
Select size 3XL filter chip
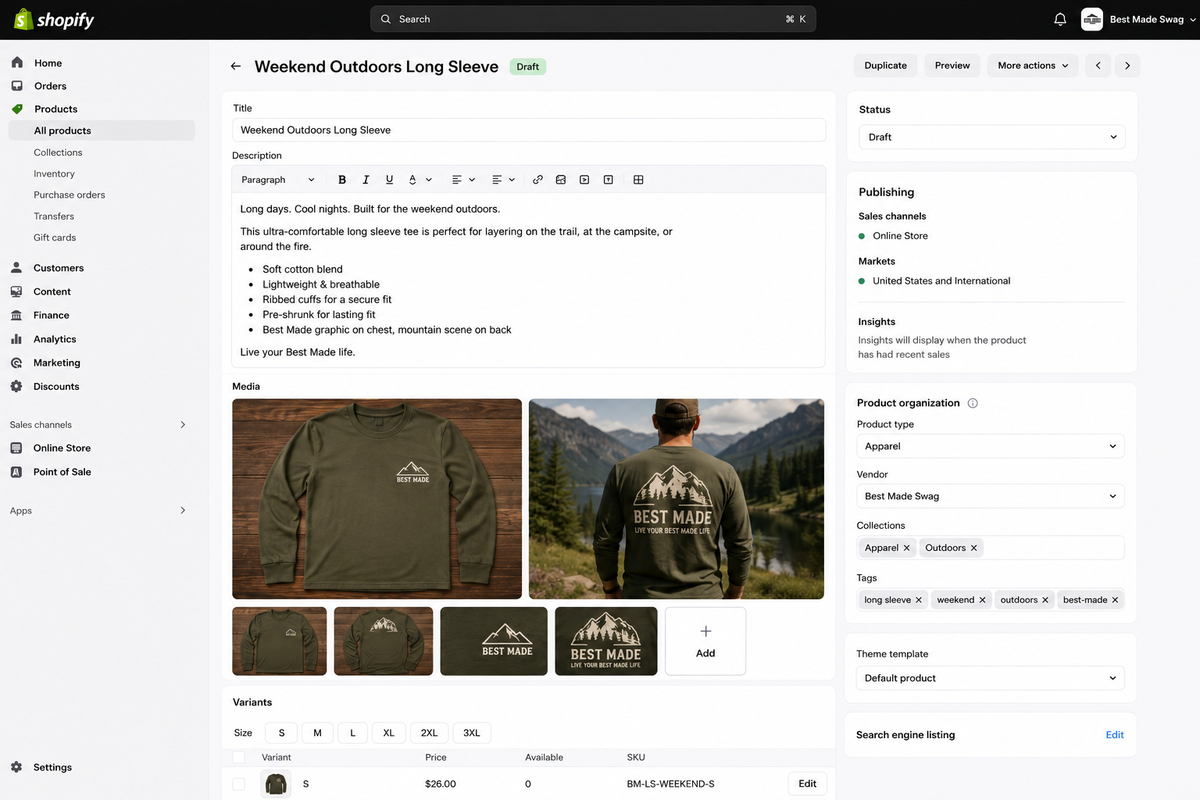pyautogui.click(x=471, y=733)
